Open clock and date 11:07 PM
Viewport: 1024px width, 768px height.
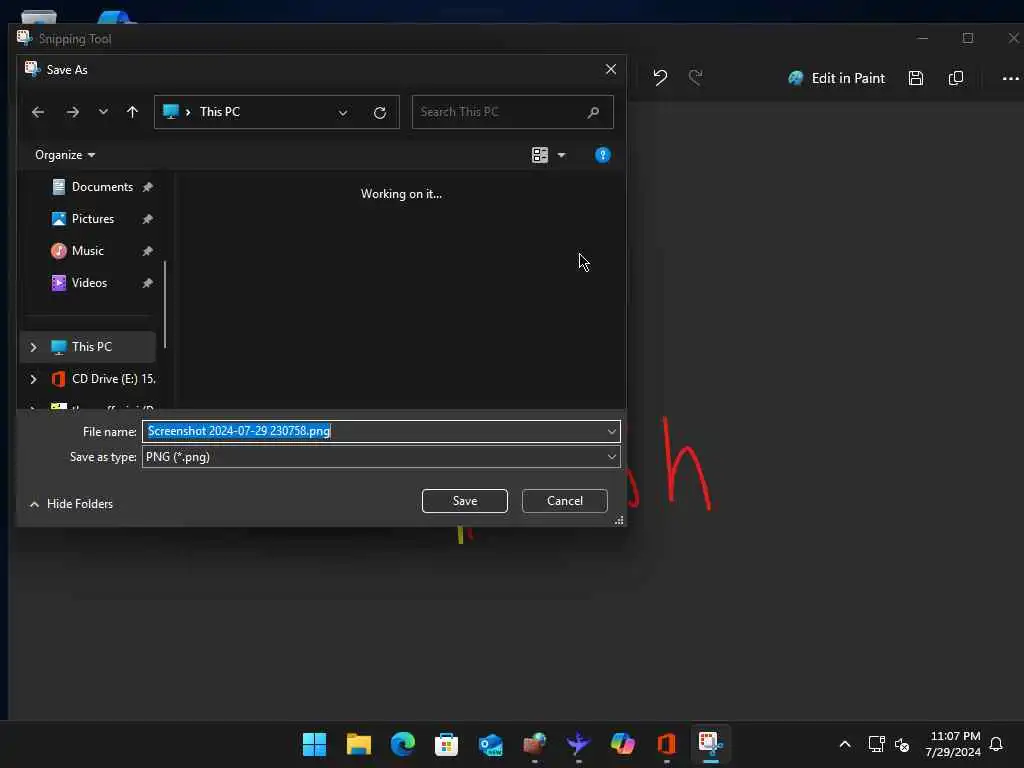point(953,744)
